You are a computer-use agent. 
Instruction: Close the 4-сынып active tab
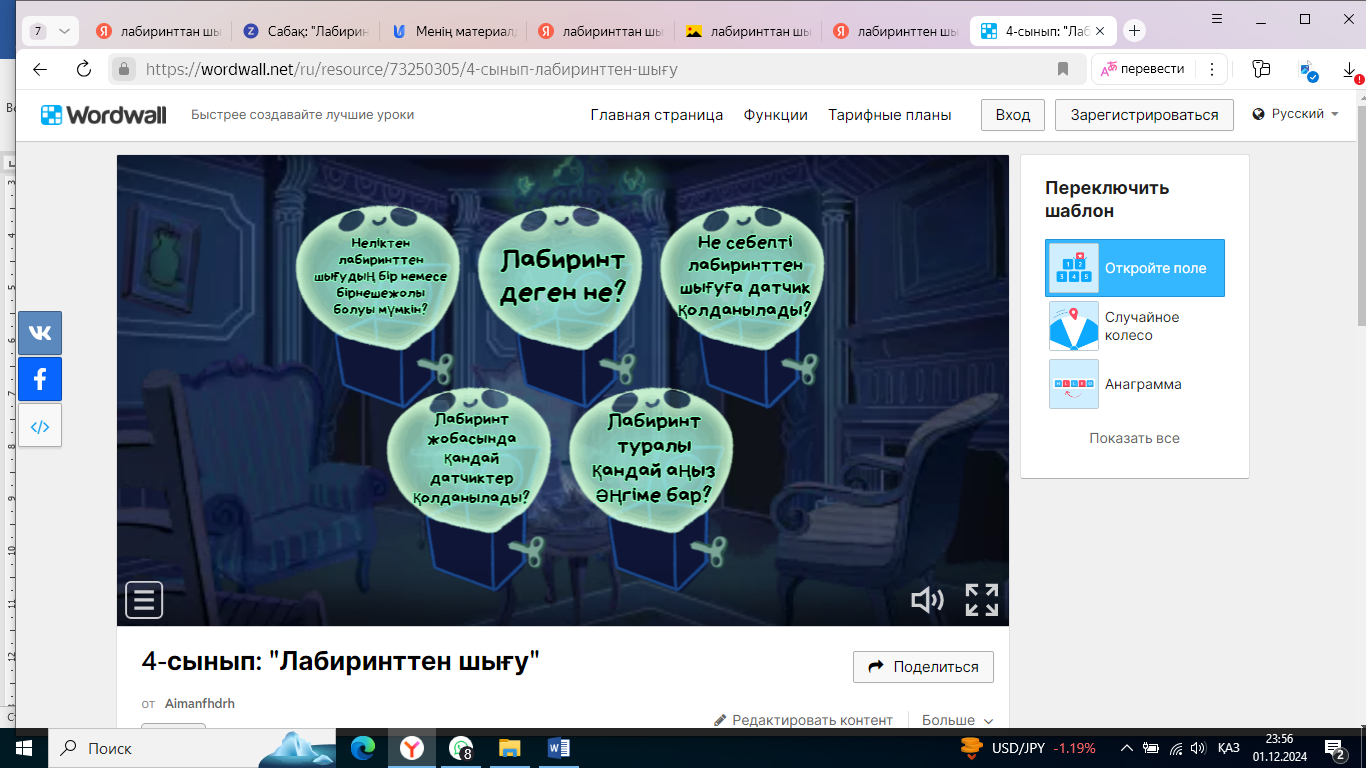(1101, 31)
